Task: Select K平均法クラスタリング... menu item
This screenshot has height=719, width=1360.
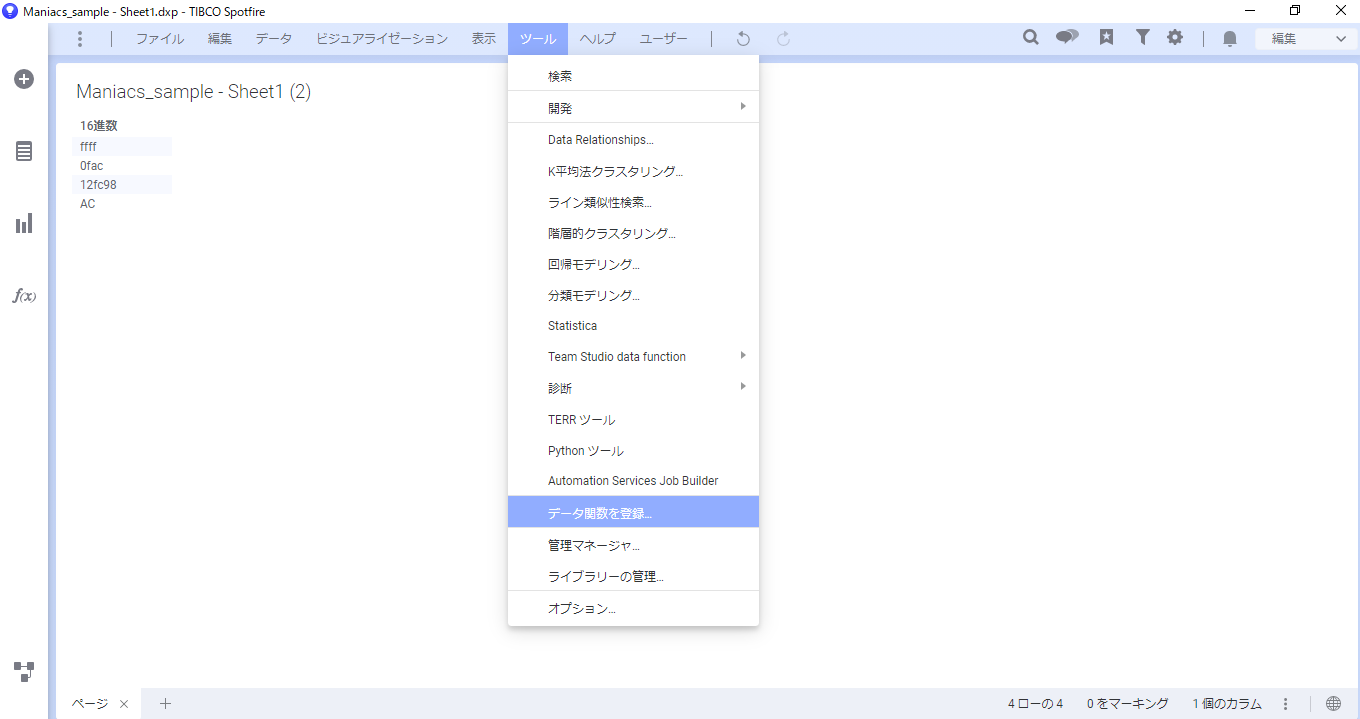Action: tap(634, 171)
